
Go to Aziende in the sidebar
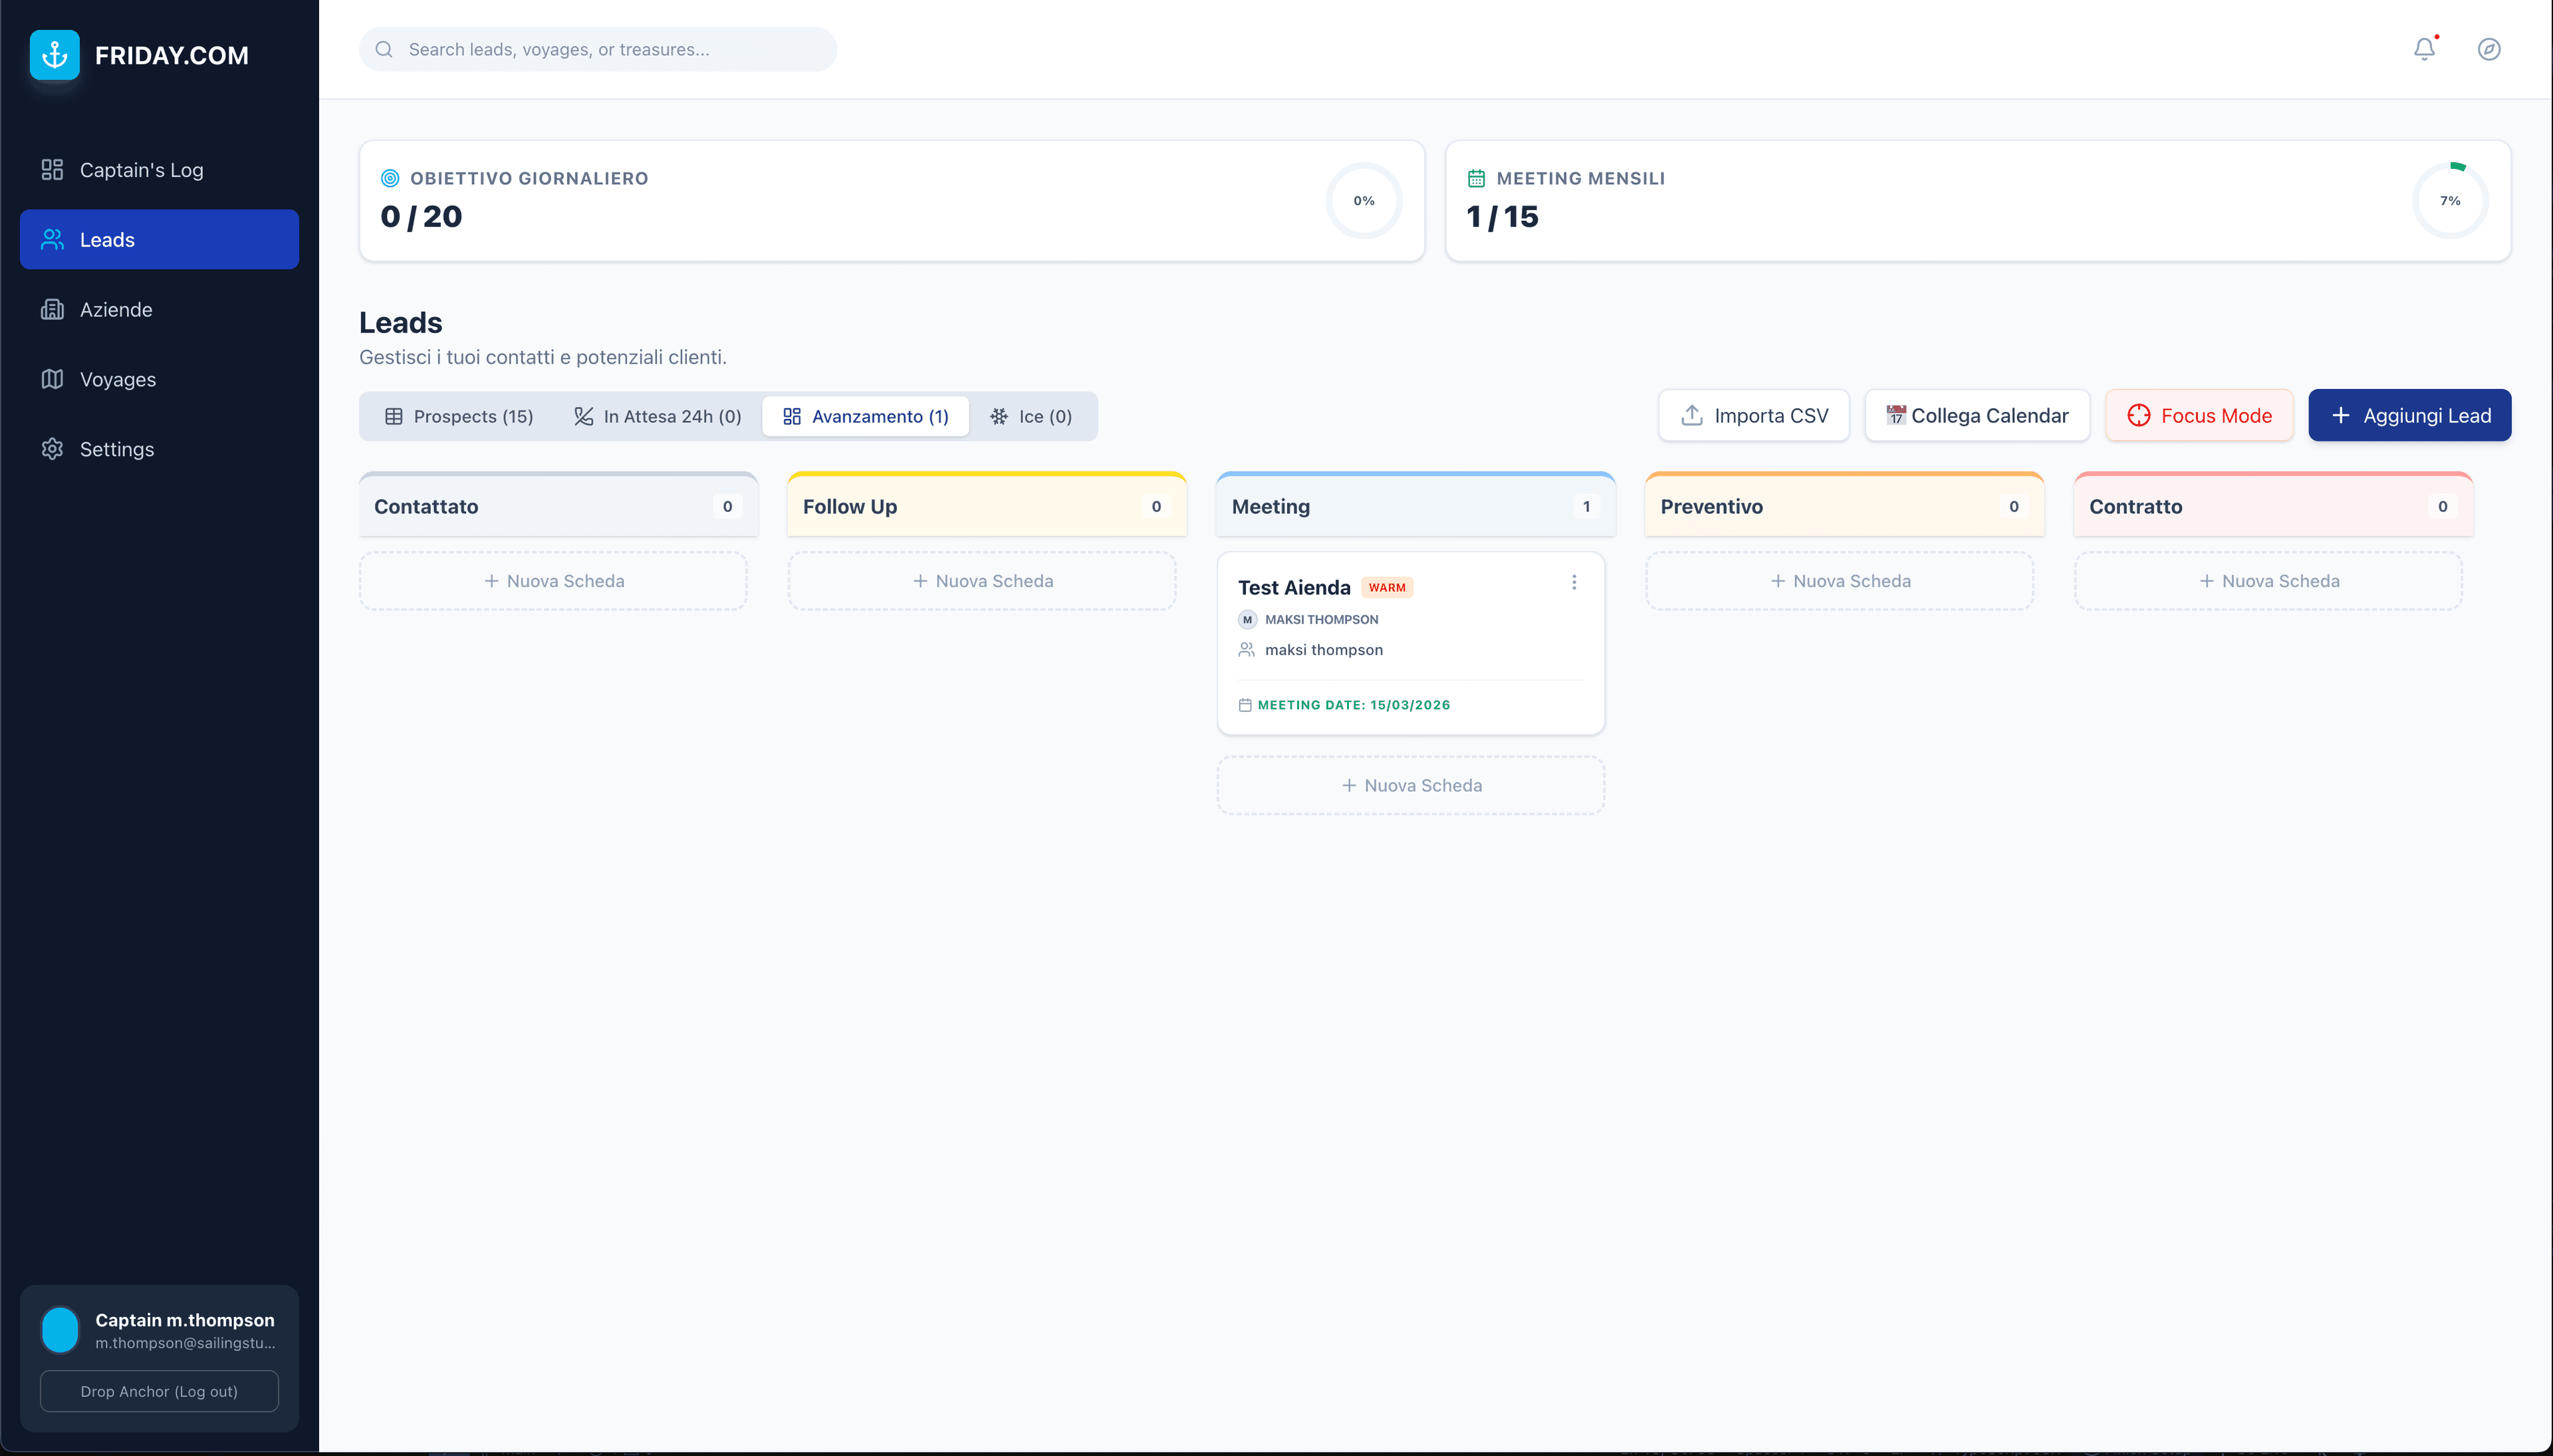pos(116,310)
